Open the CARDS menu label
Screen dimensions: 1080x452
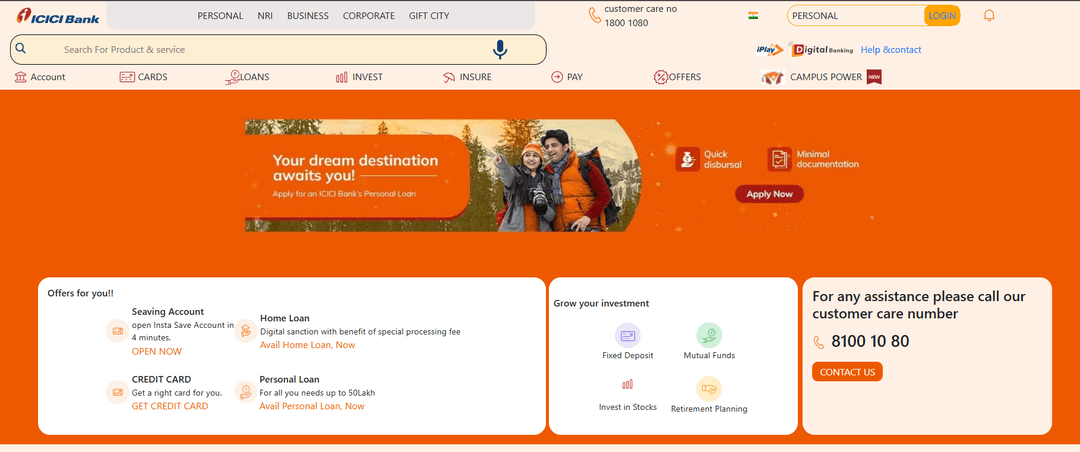click(x=152, y=77)
